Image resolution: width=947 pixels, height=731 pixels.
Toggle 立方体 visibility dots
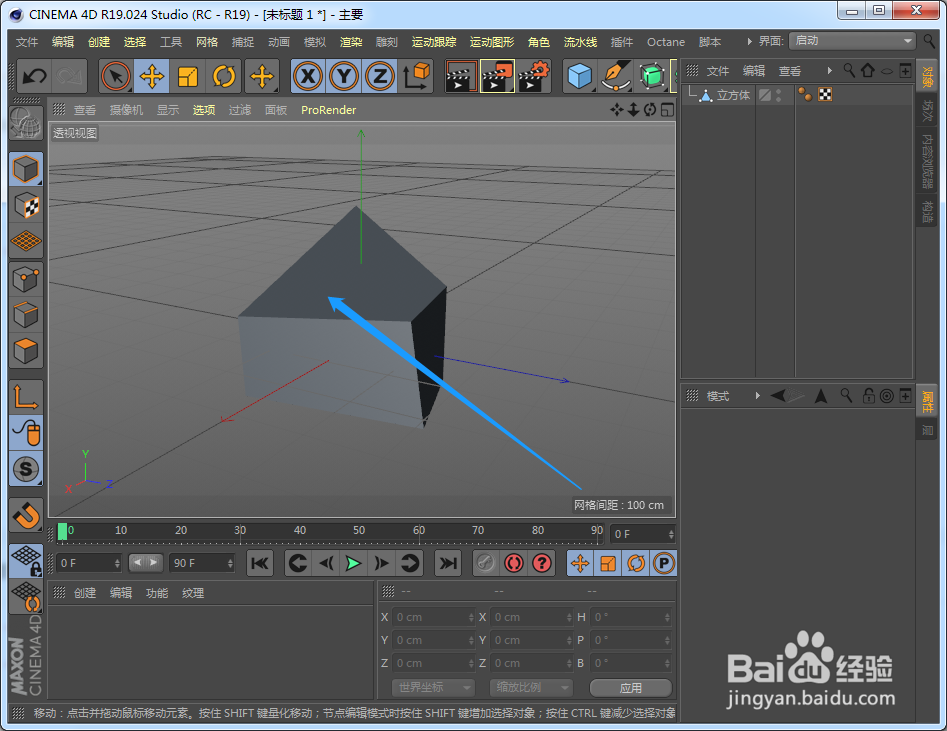779,95
